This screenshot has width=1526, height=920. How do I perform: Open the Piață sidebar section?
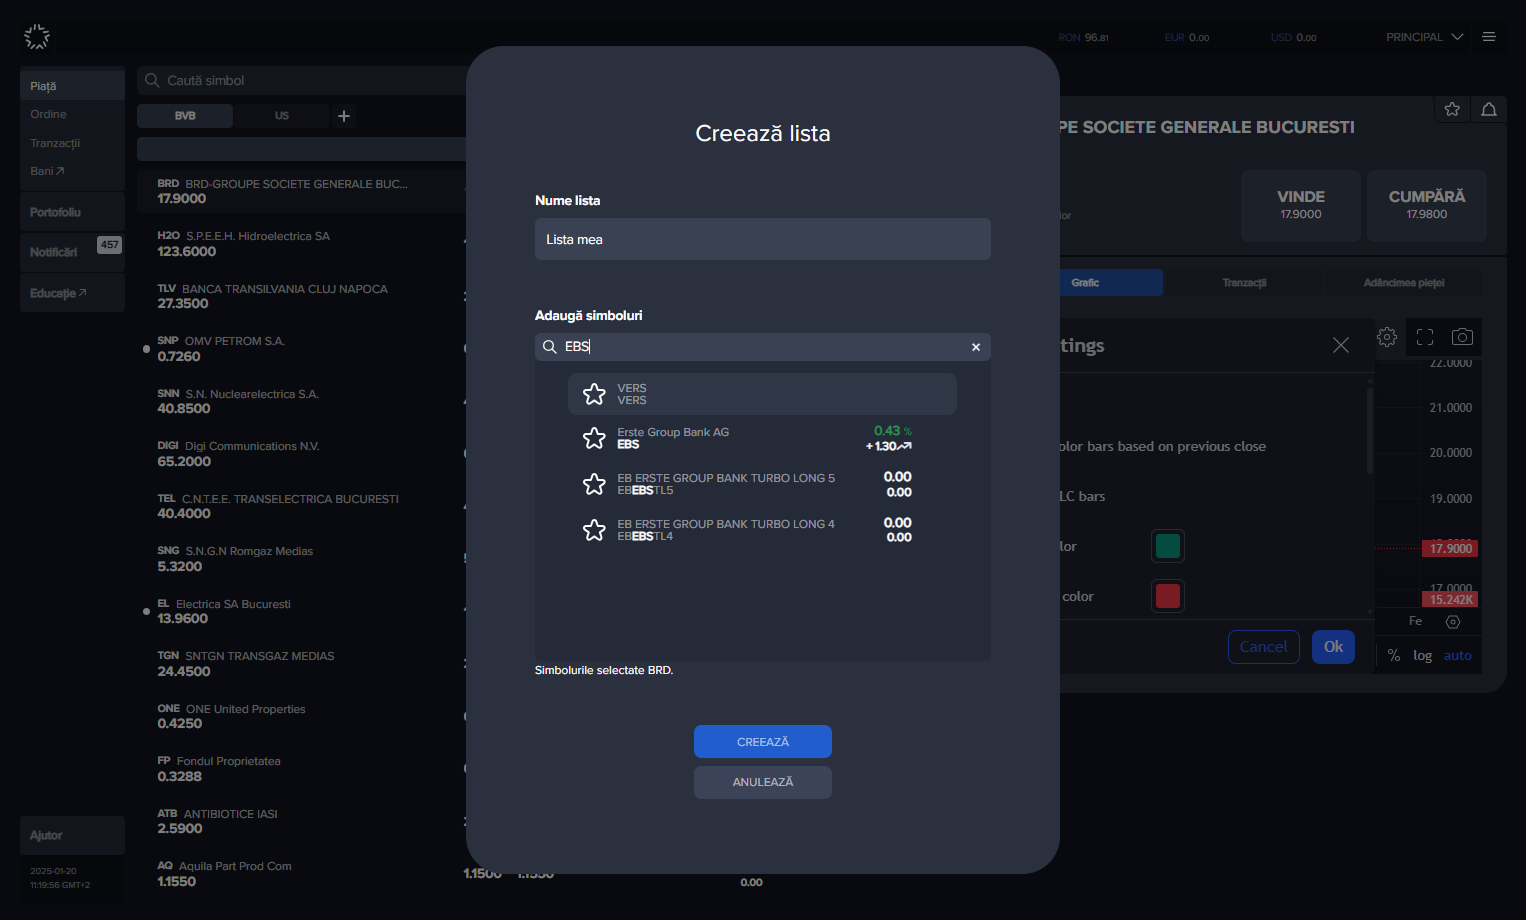(72, 86)
